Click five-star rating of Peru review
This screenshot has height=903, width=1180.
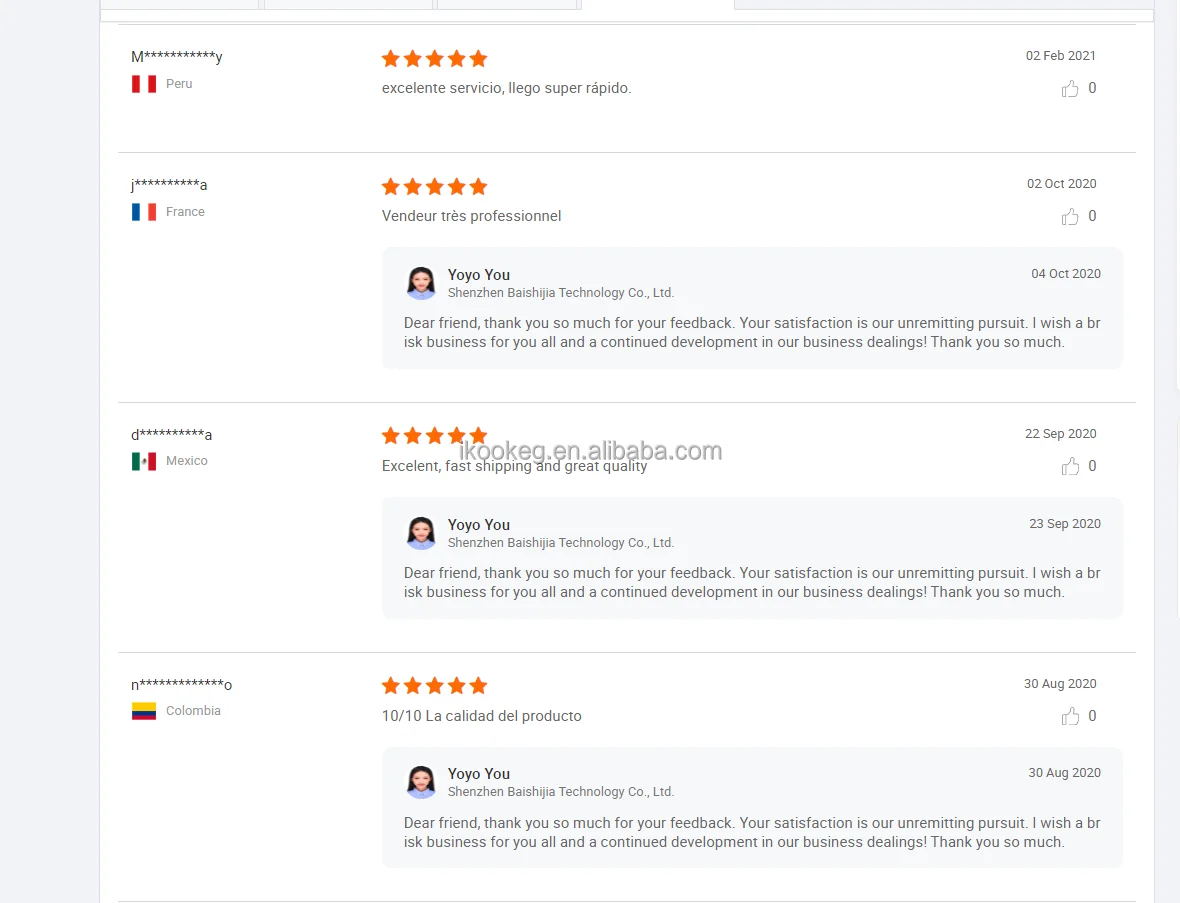point(434,59)
